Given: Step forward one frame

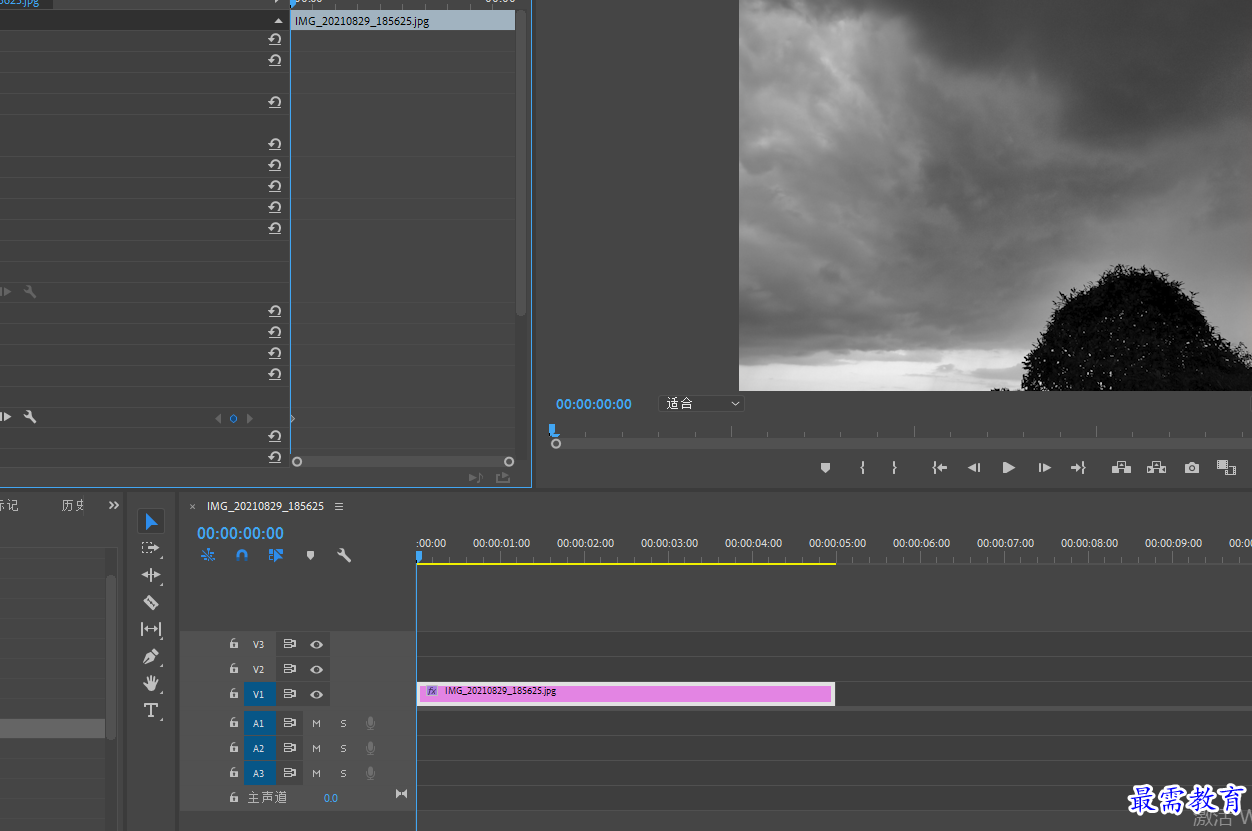Looking at the screenshot, I should click(x=1044, y=467).
